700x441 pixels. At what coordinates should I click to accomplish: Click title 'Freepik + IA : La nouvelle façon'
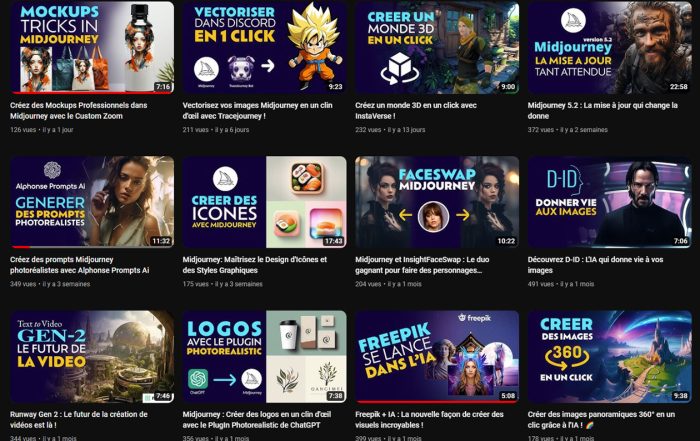(429, 420)
